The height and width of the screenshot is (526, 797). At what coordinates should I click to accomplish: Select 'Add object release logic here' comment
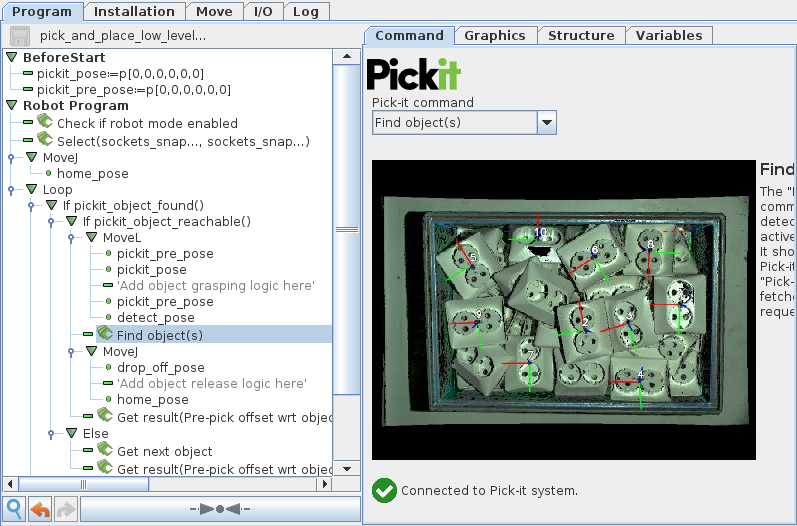[x=212, y=383]
